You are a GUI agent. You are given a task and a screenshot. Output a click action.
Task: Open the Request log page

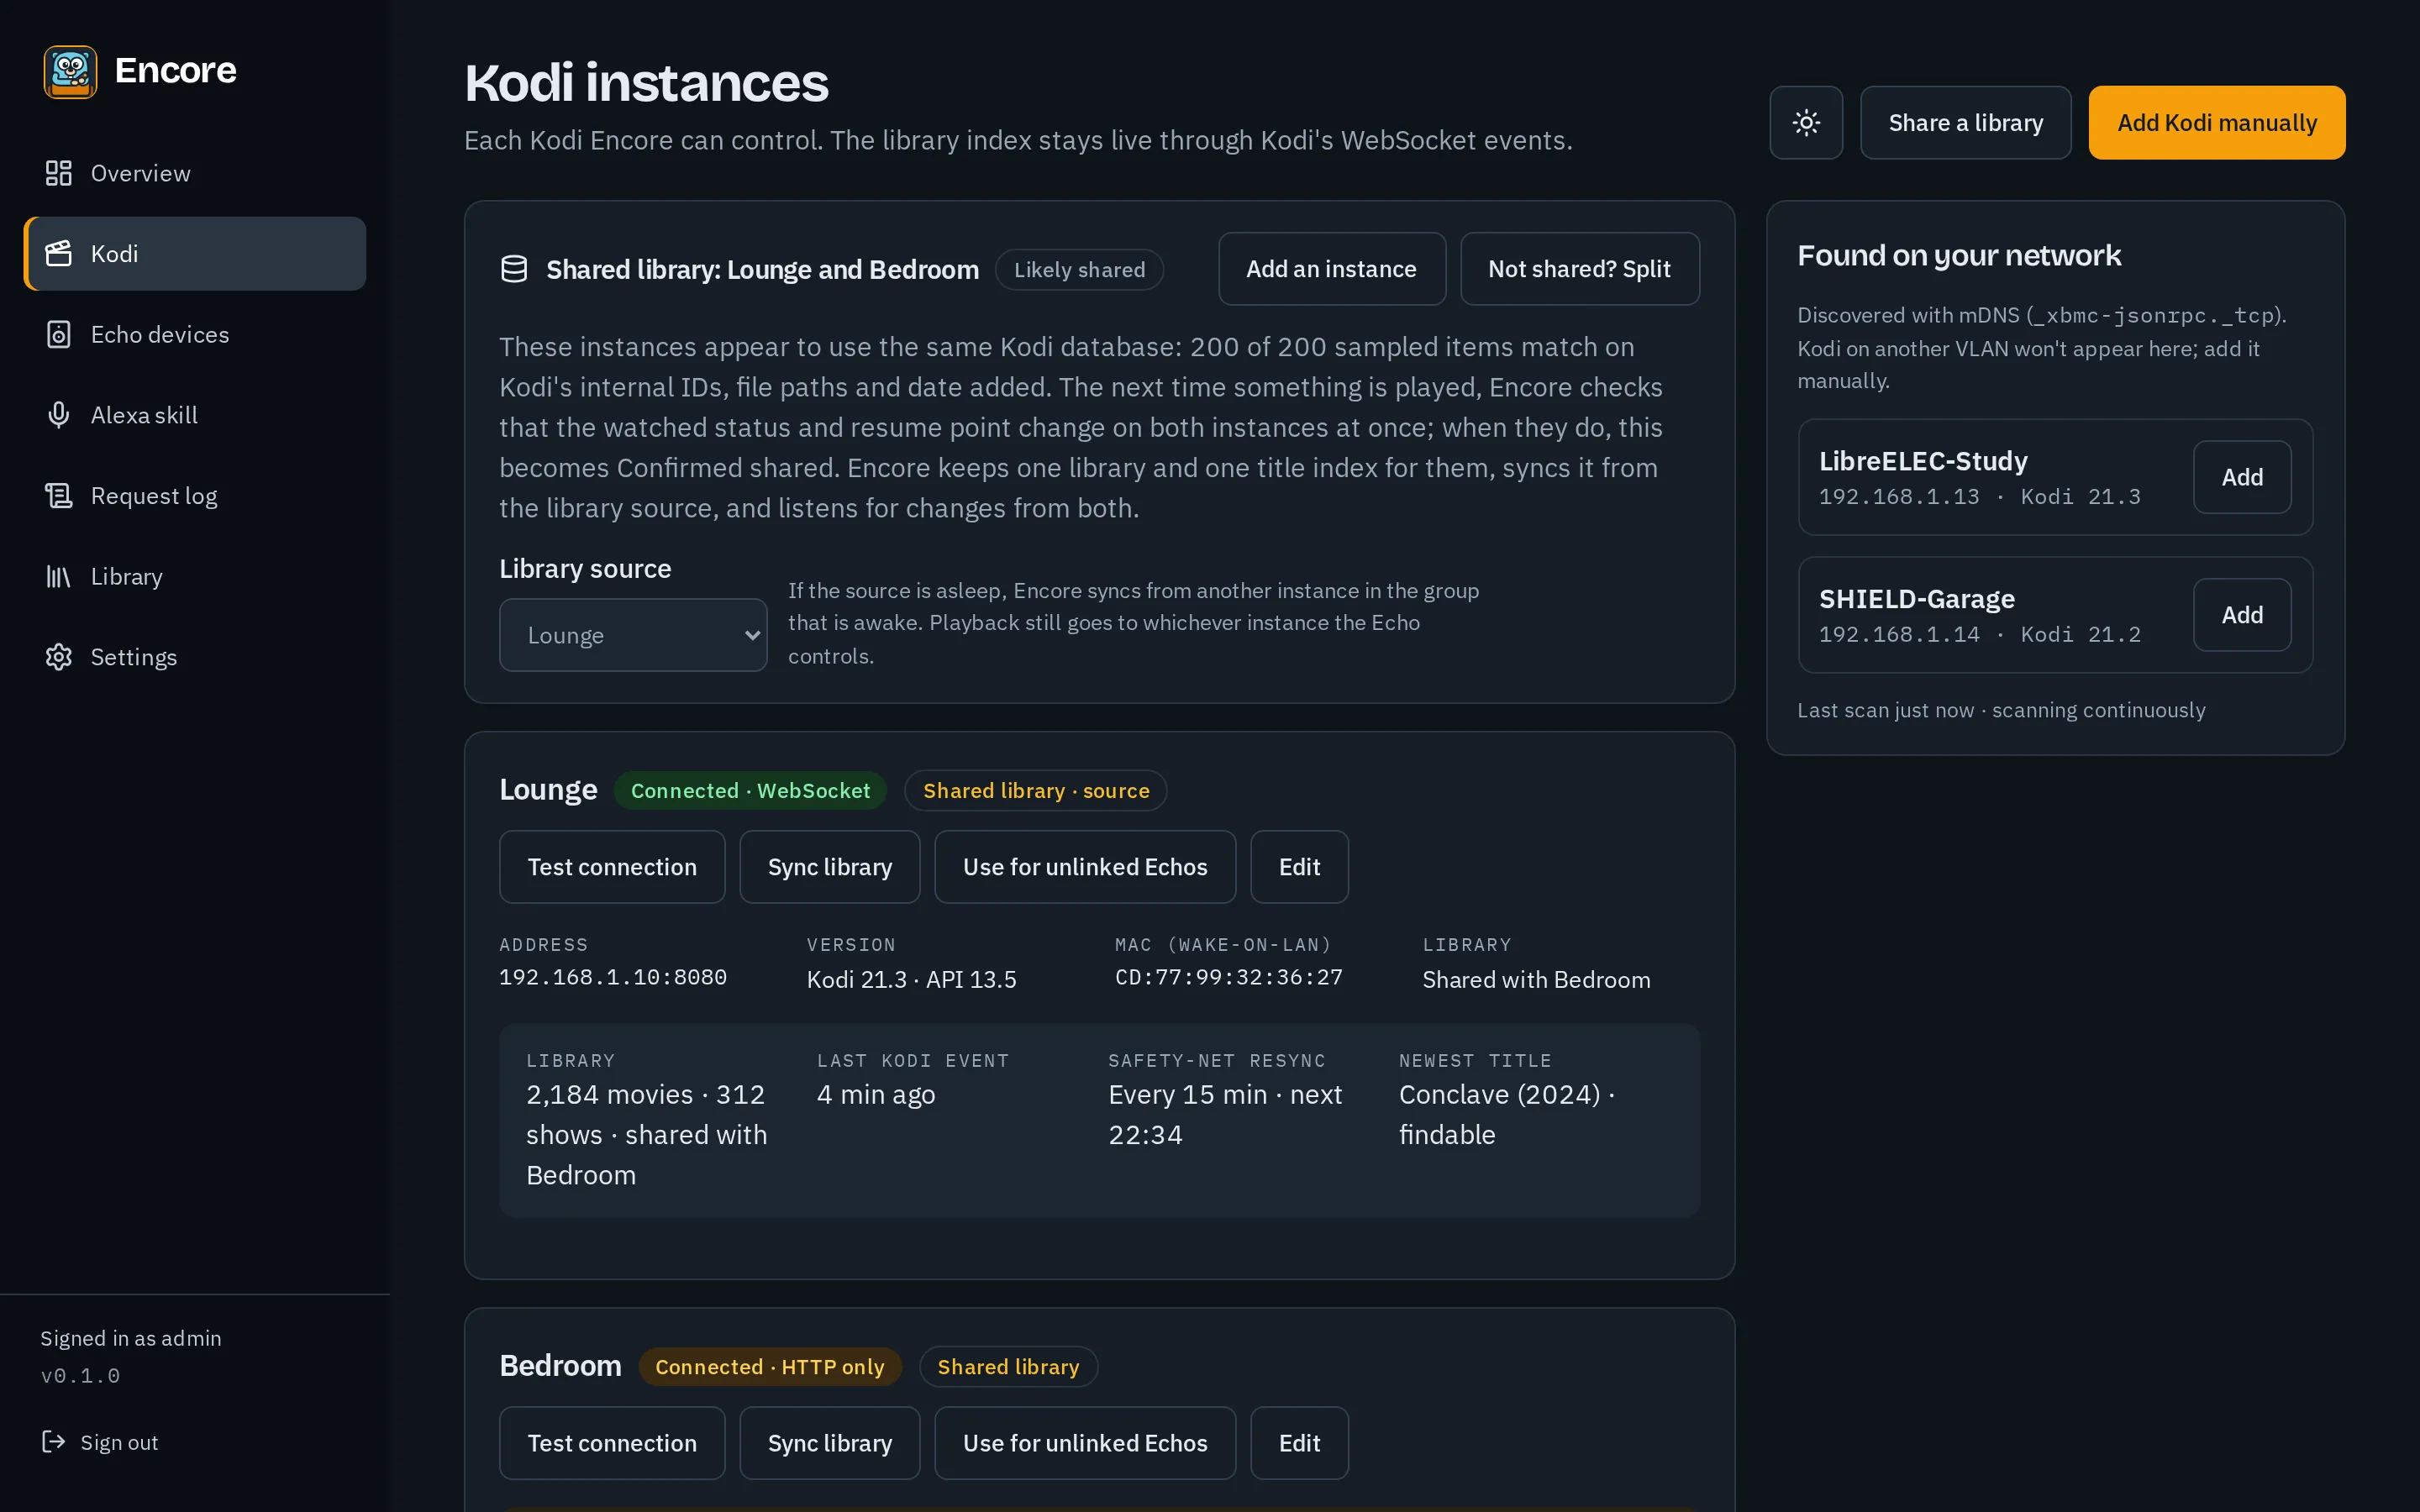[195, 496]
